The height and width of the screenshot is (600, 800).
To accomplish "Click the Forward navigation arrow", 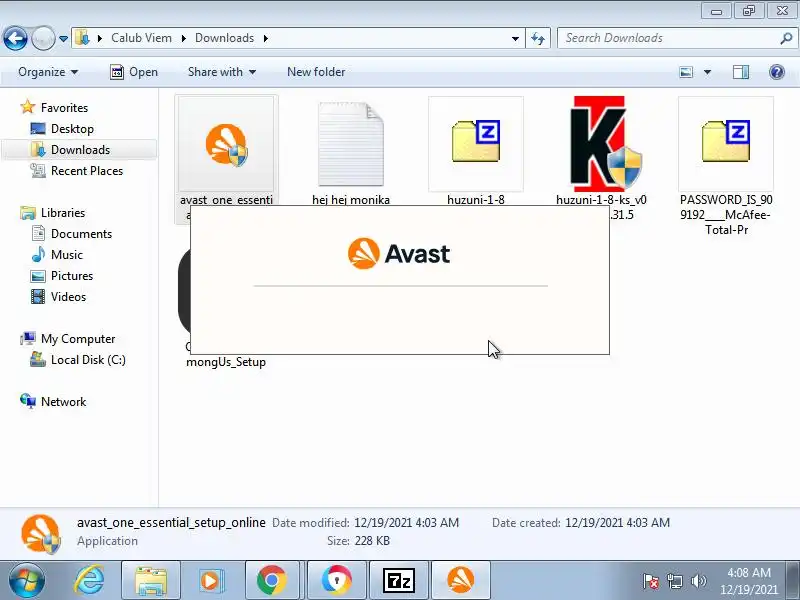I will pos(43,38).
